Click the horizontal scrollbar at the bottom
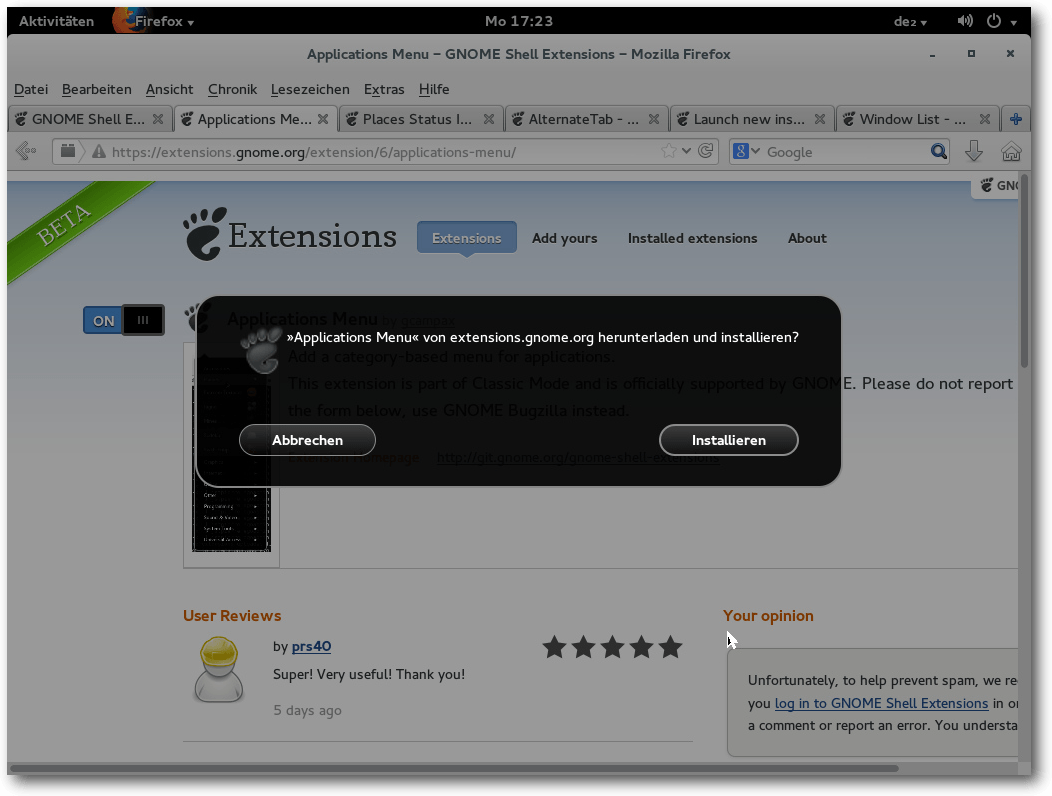Image resolution: width=1052 pixels, height=796 pixels. click(x=454, y=768)
